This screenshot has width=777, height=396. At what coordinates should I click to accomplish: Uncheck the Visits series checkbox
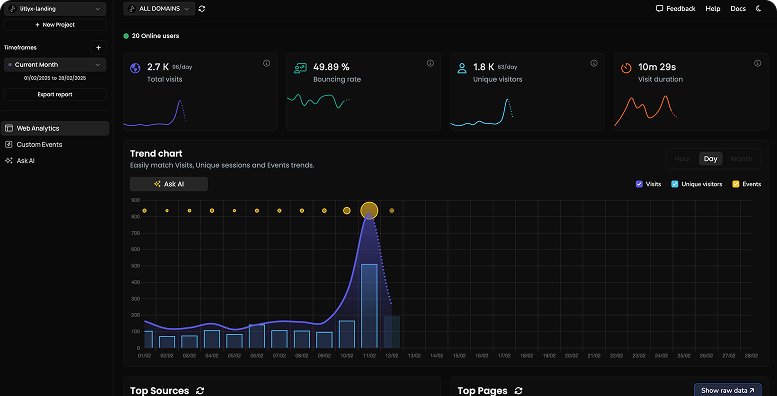639,184
